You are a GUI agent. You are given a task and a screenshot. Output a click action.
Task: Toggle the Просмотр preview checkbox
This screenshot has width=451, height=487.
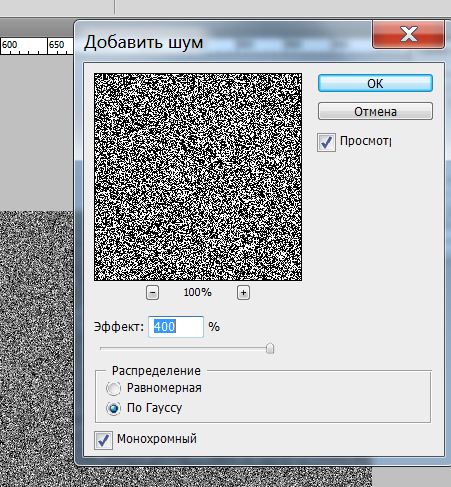(x=326, y=142)
